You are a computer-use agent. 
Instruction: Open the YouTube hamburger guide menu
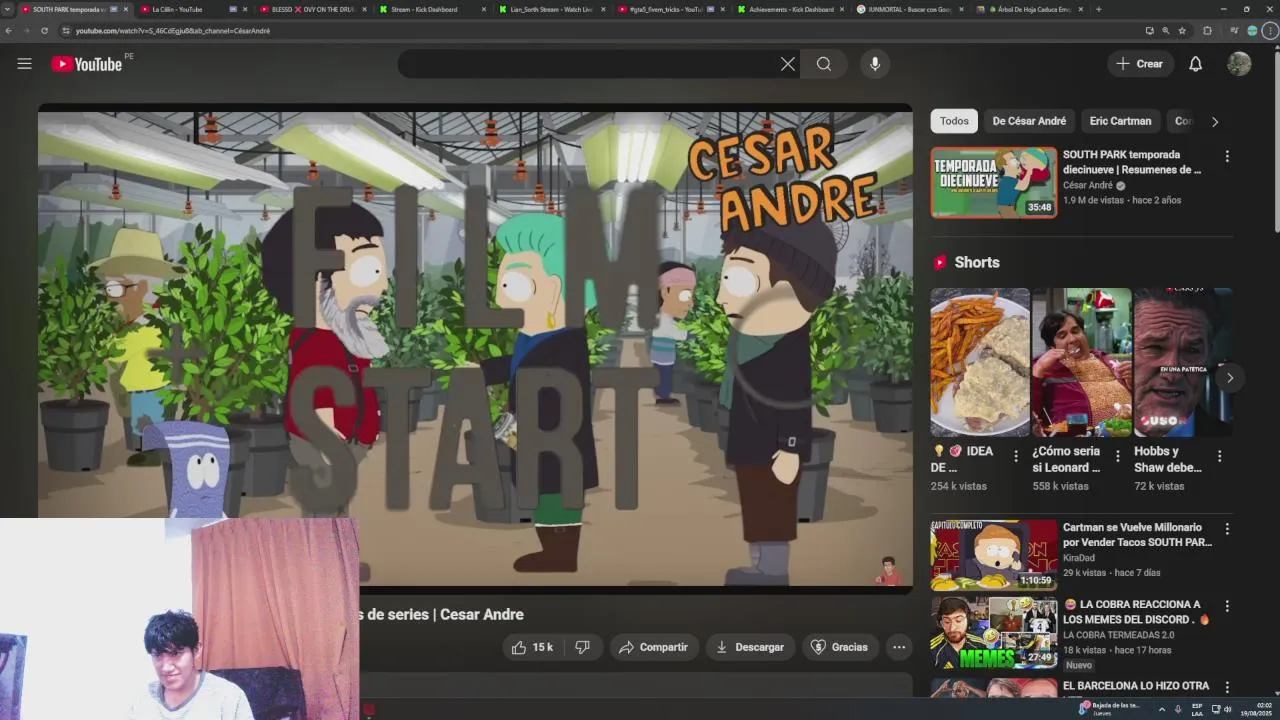click(24, 64)
